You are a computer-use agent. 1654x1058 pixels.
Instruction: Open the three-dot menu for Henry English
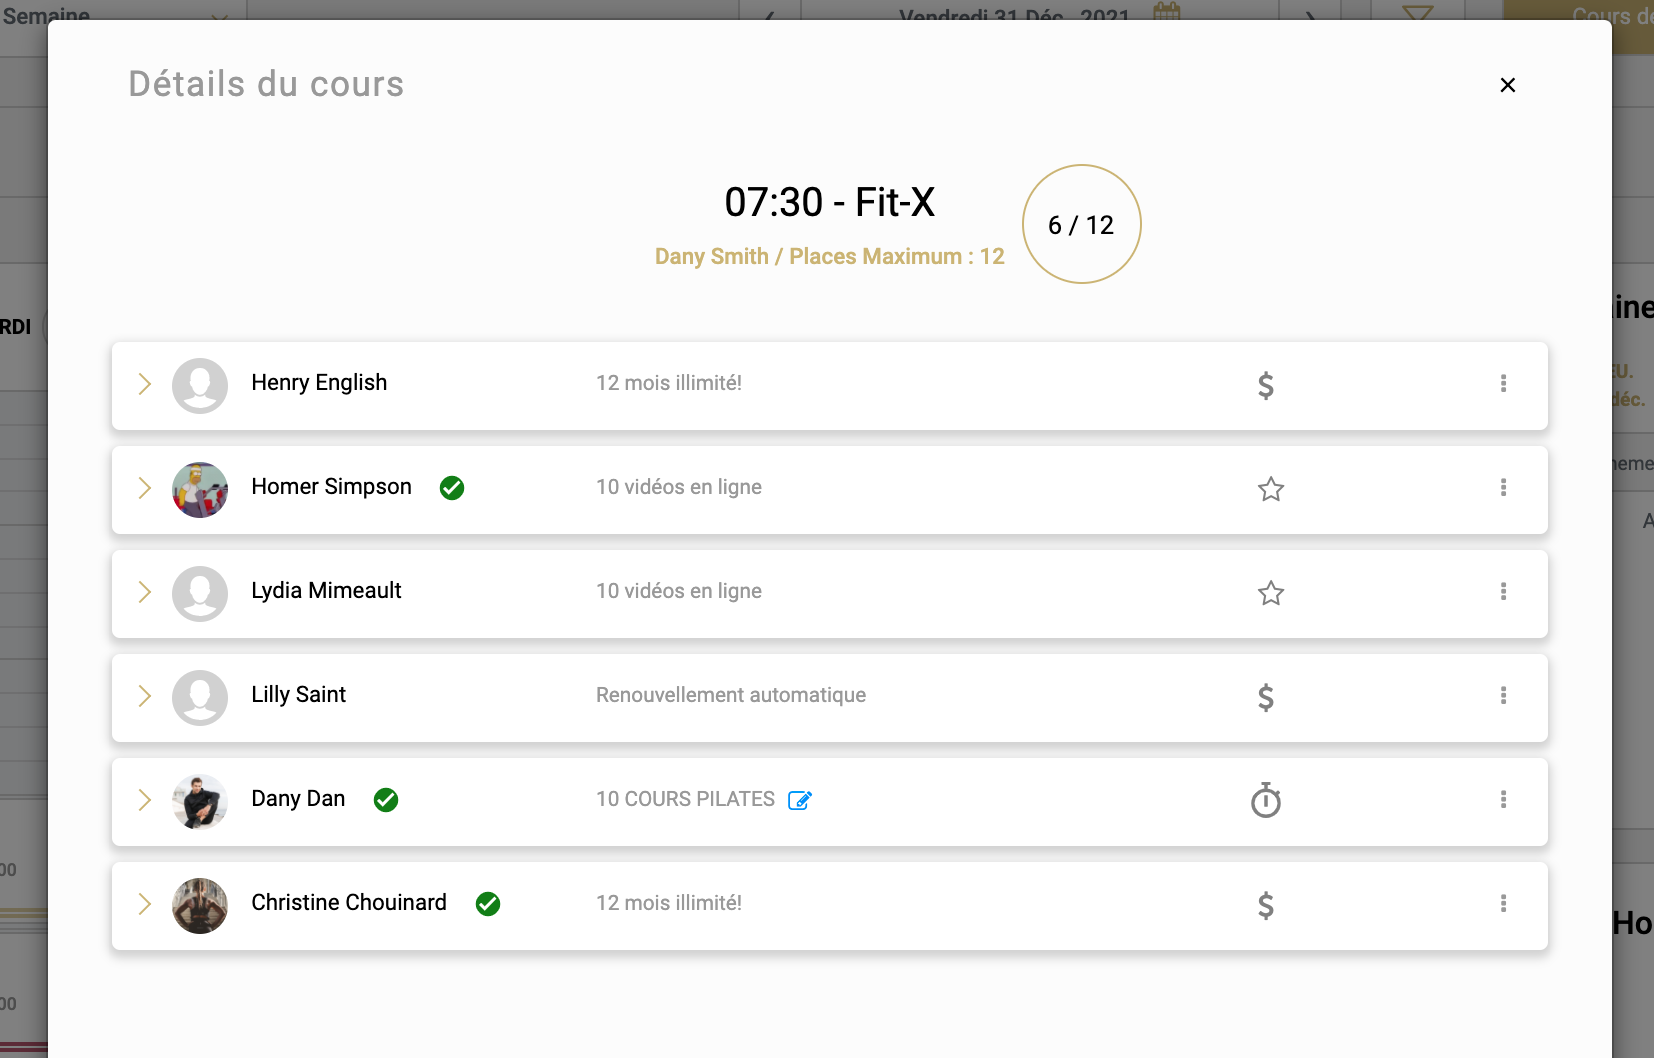coord(1503,383)
